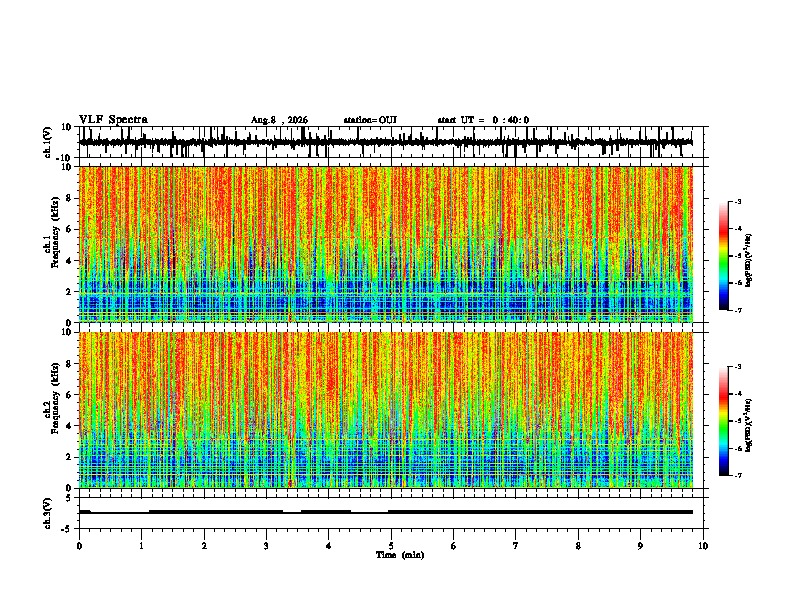Click time axis tick label "4"

click(x=329, y=546)
